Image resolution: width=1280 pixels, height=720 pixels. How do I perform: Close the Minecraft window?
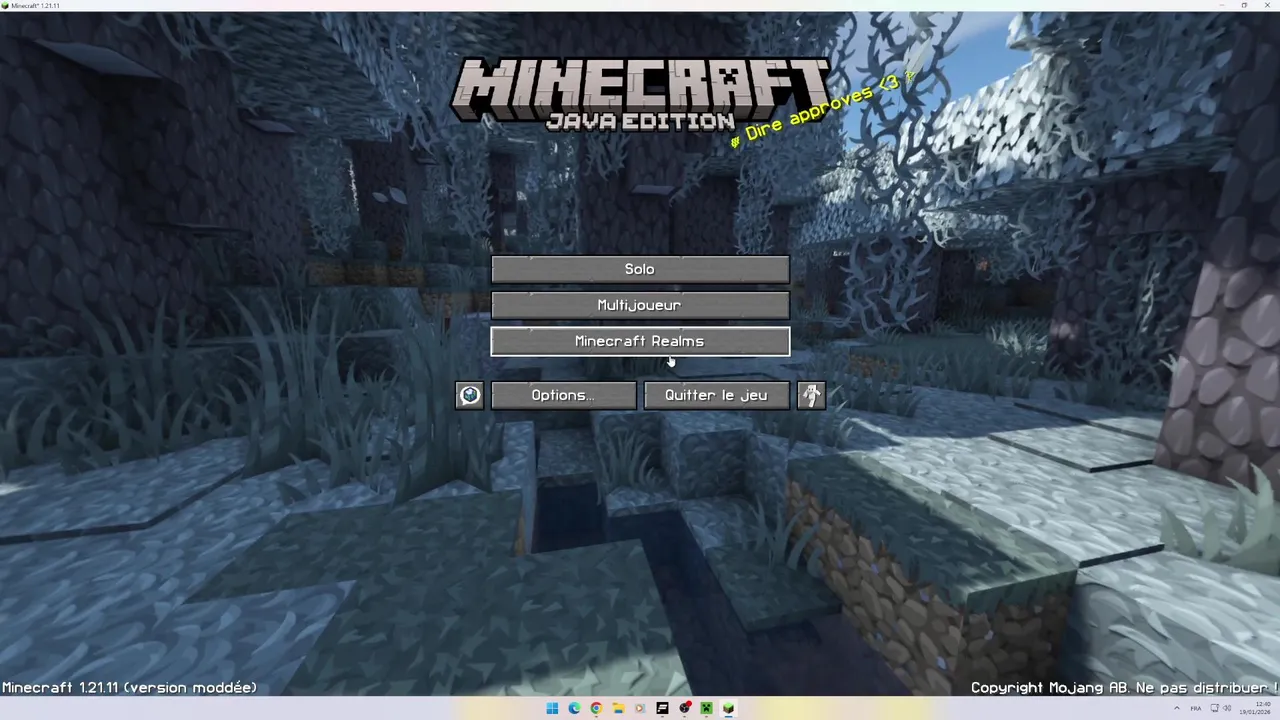1268,5
